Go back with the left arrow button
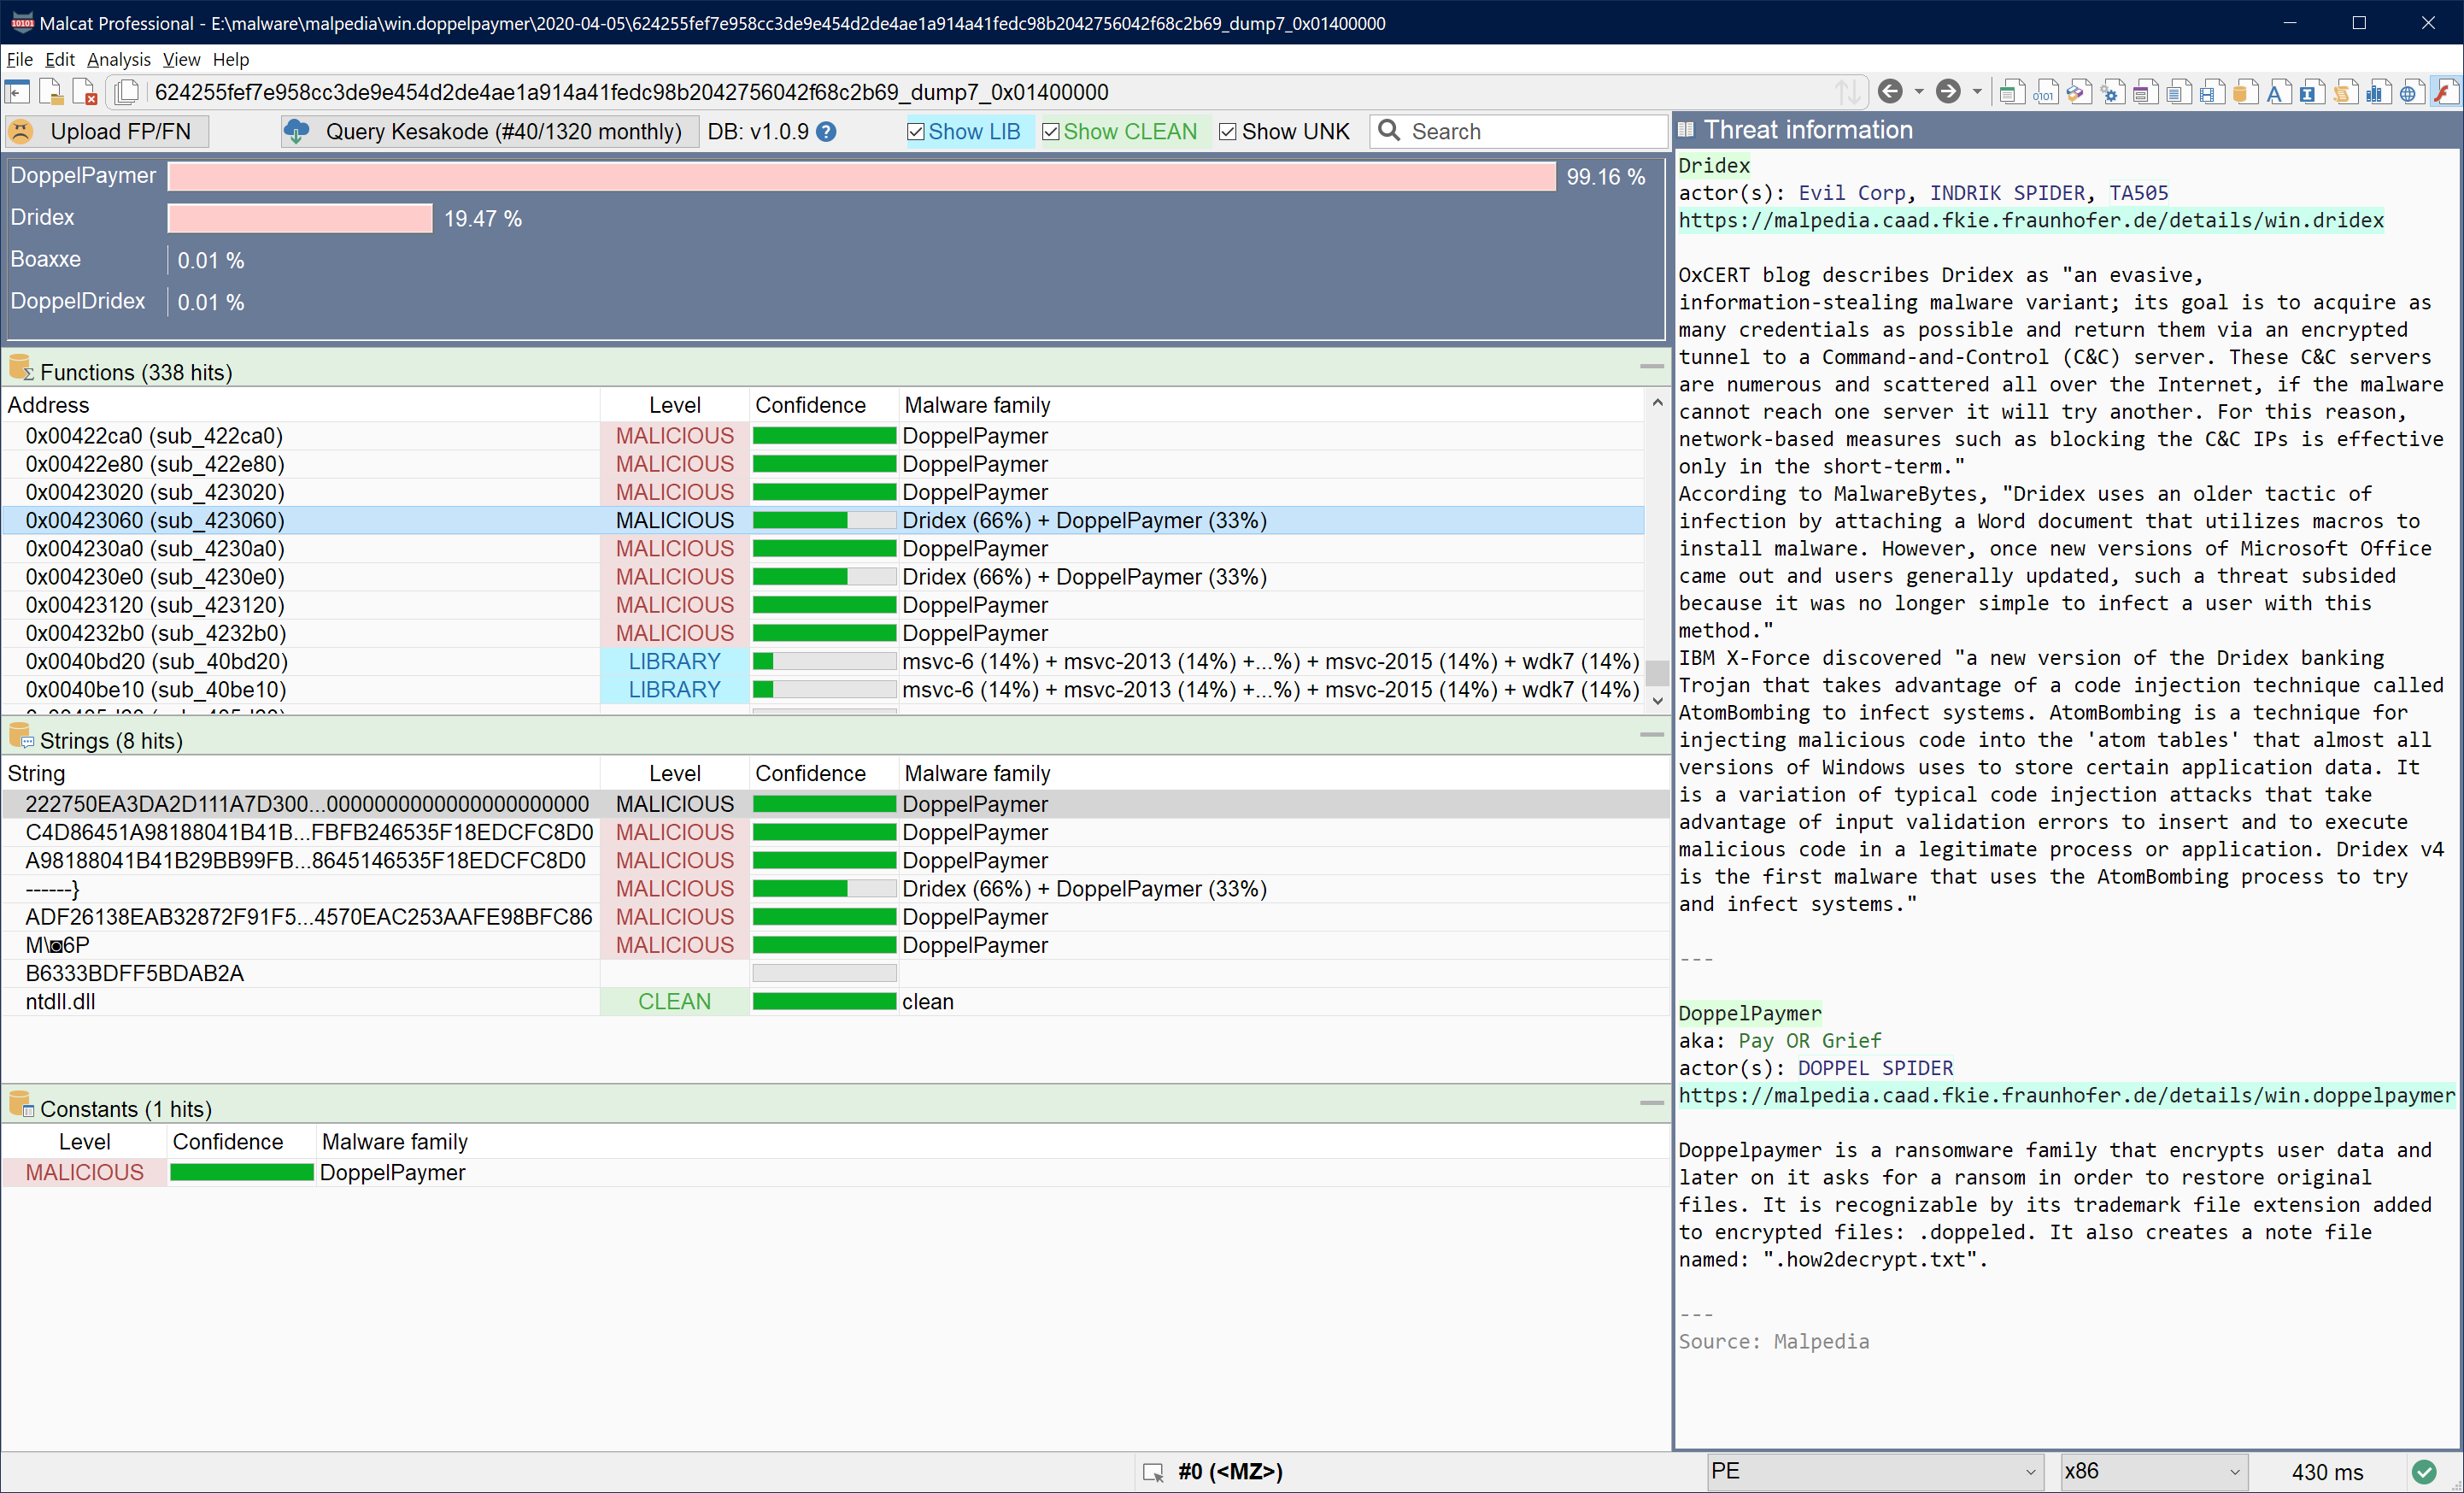 coord(1889,92)
